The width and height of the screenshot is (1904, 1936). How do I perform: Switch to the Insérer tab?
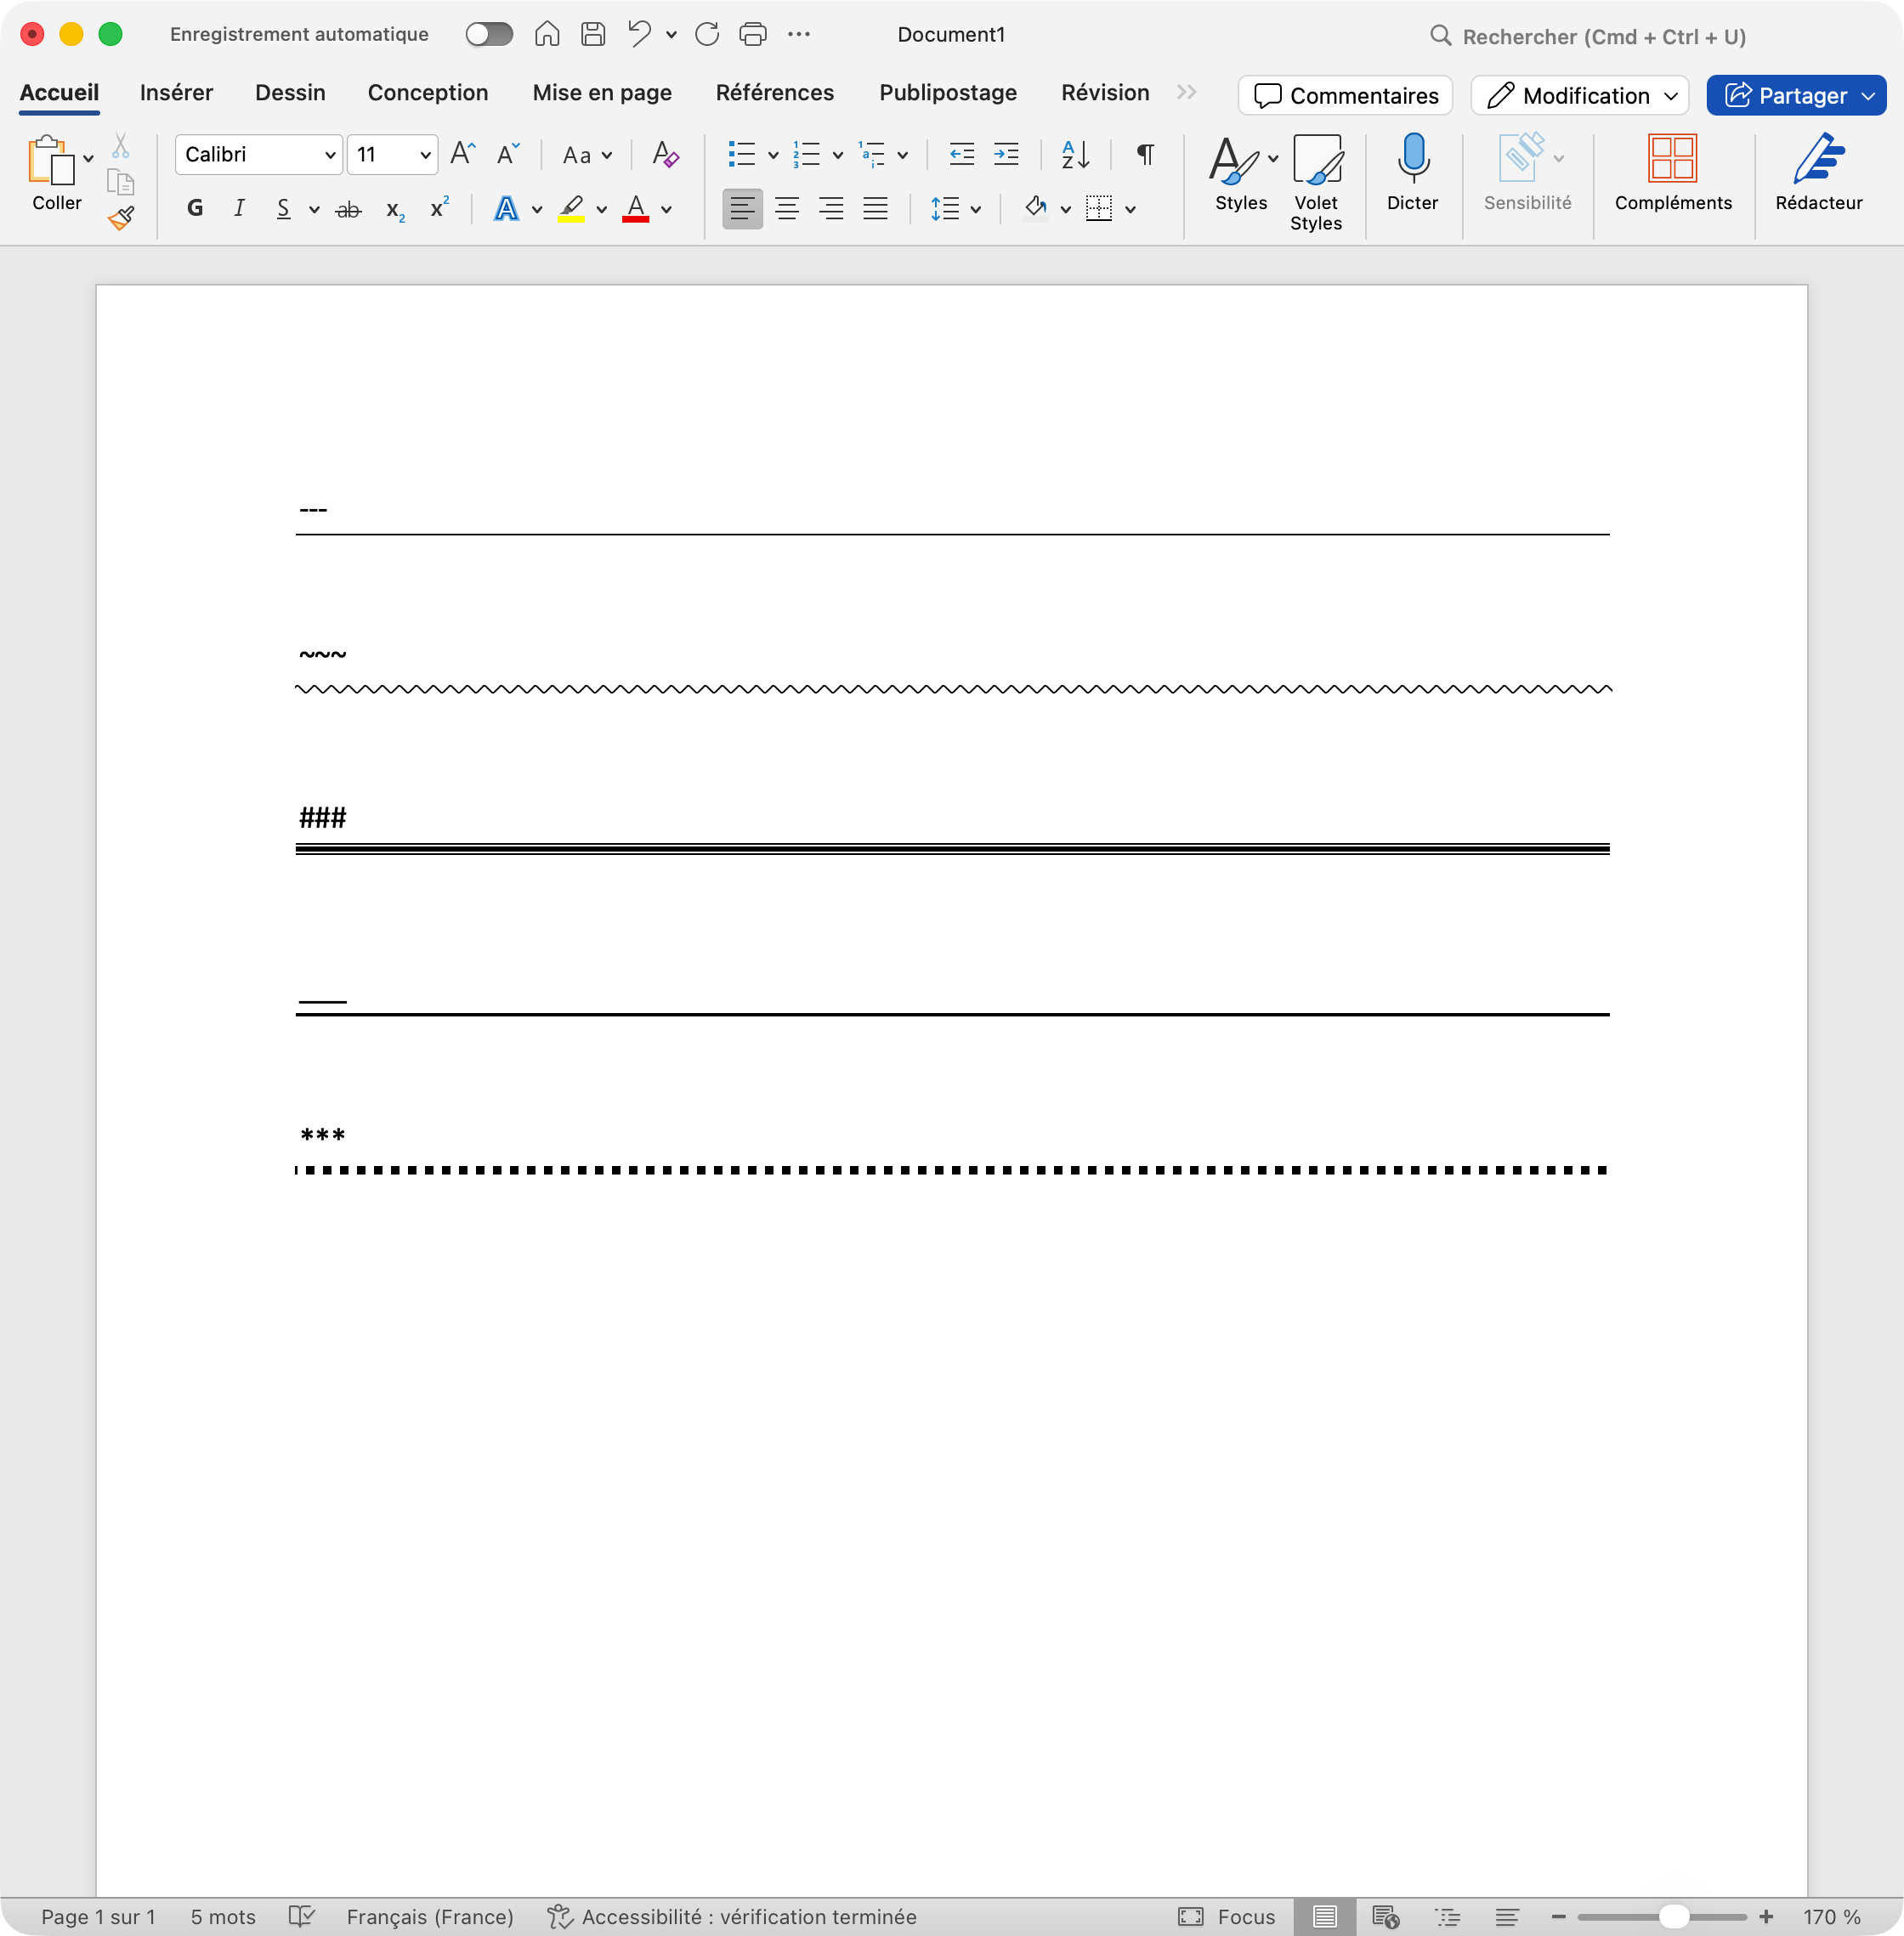click(176, 93)
